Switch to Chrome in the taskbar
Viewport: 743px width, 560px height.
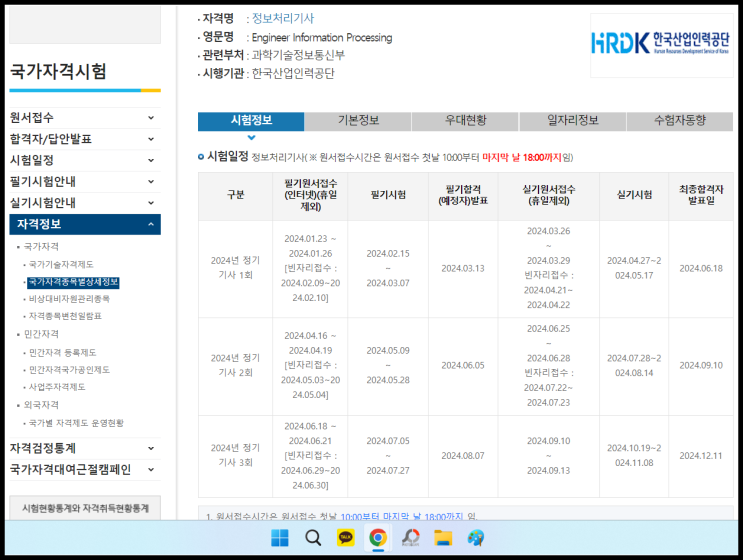point(378,538)
